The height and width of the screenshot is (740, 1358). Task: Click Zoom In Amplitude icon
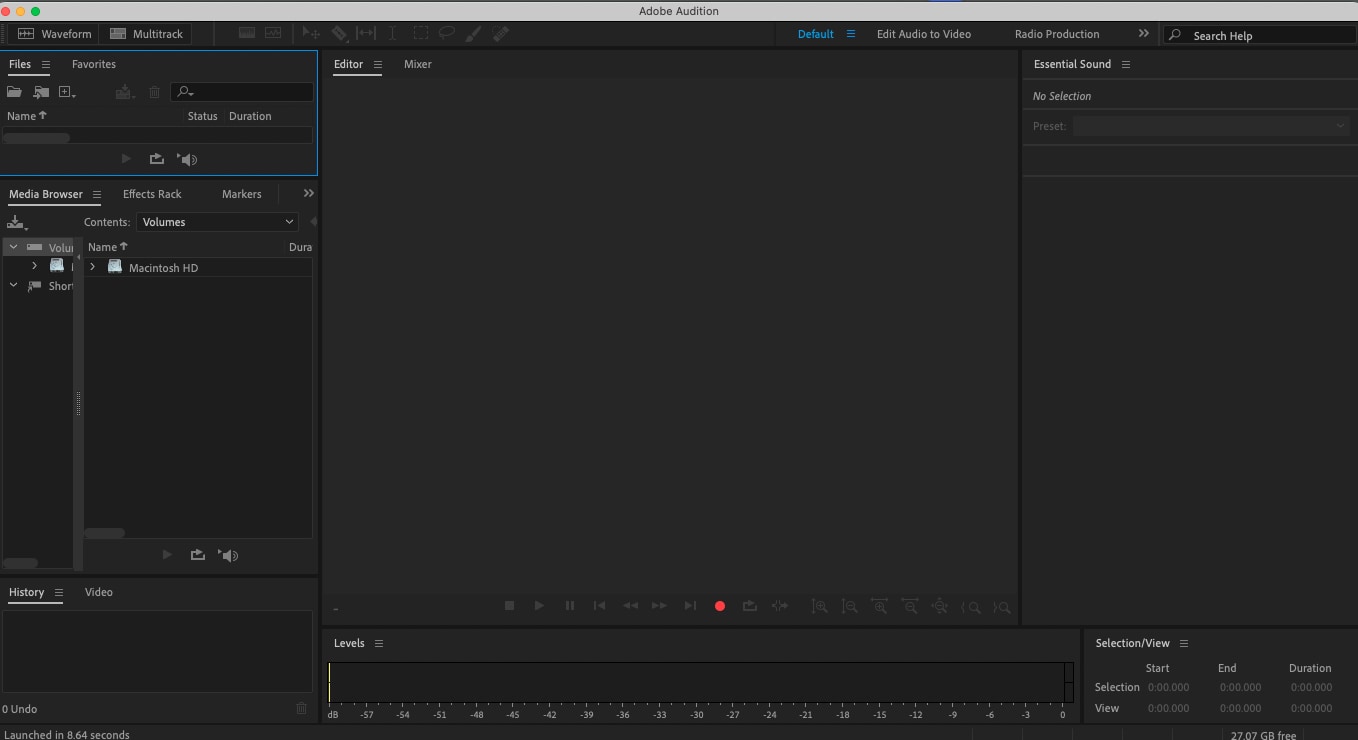click(x=819, y=606)
